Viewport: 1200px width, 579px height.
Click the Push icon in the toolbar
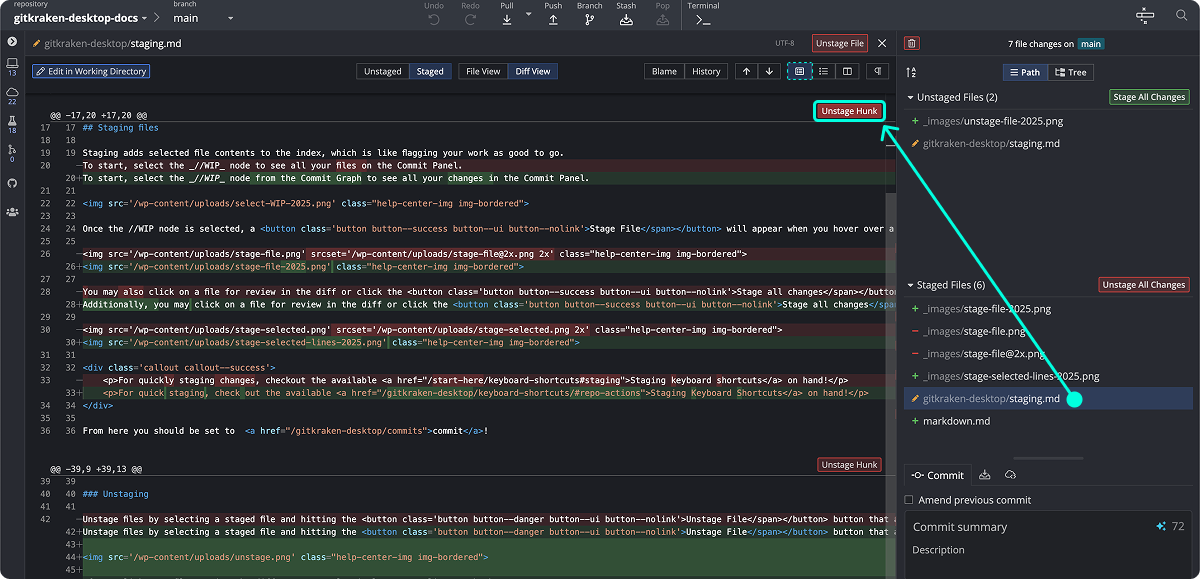tap(553, 18)
